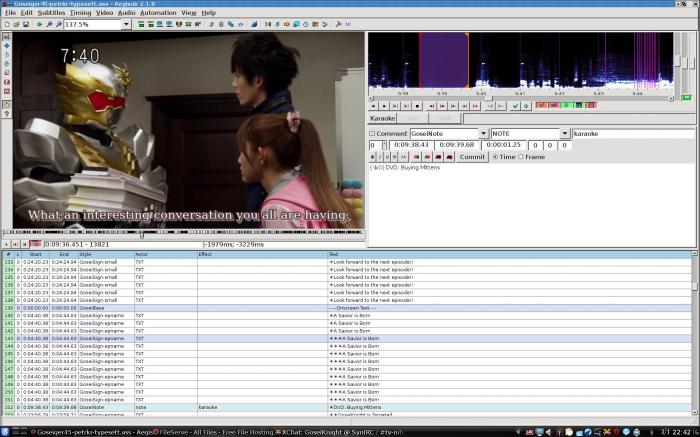700x437 pixels.
Task: Create a new subtitles file
Action: [x=7, y=24]
